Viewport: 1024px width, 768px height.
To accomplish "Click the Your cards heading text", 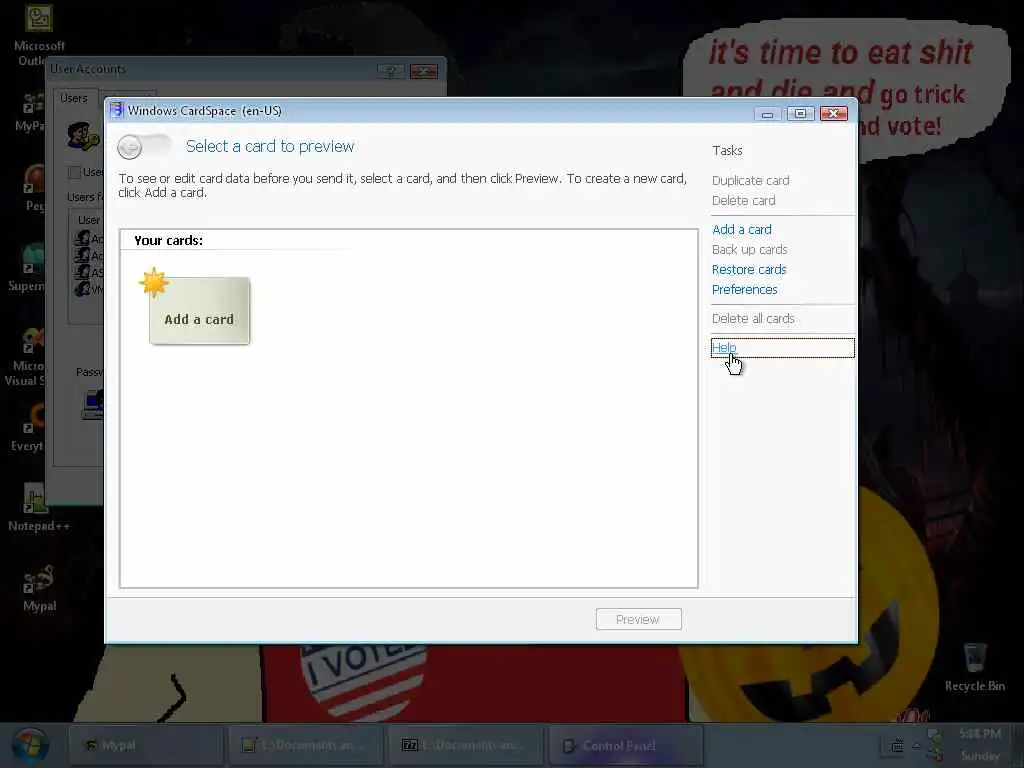I will [168, 240].
